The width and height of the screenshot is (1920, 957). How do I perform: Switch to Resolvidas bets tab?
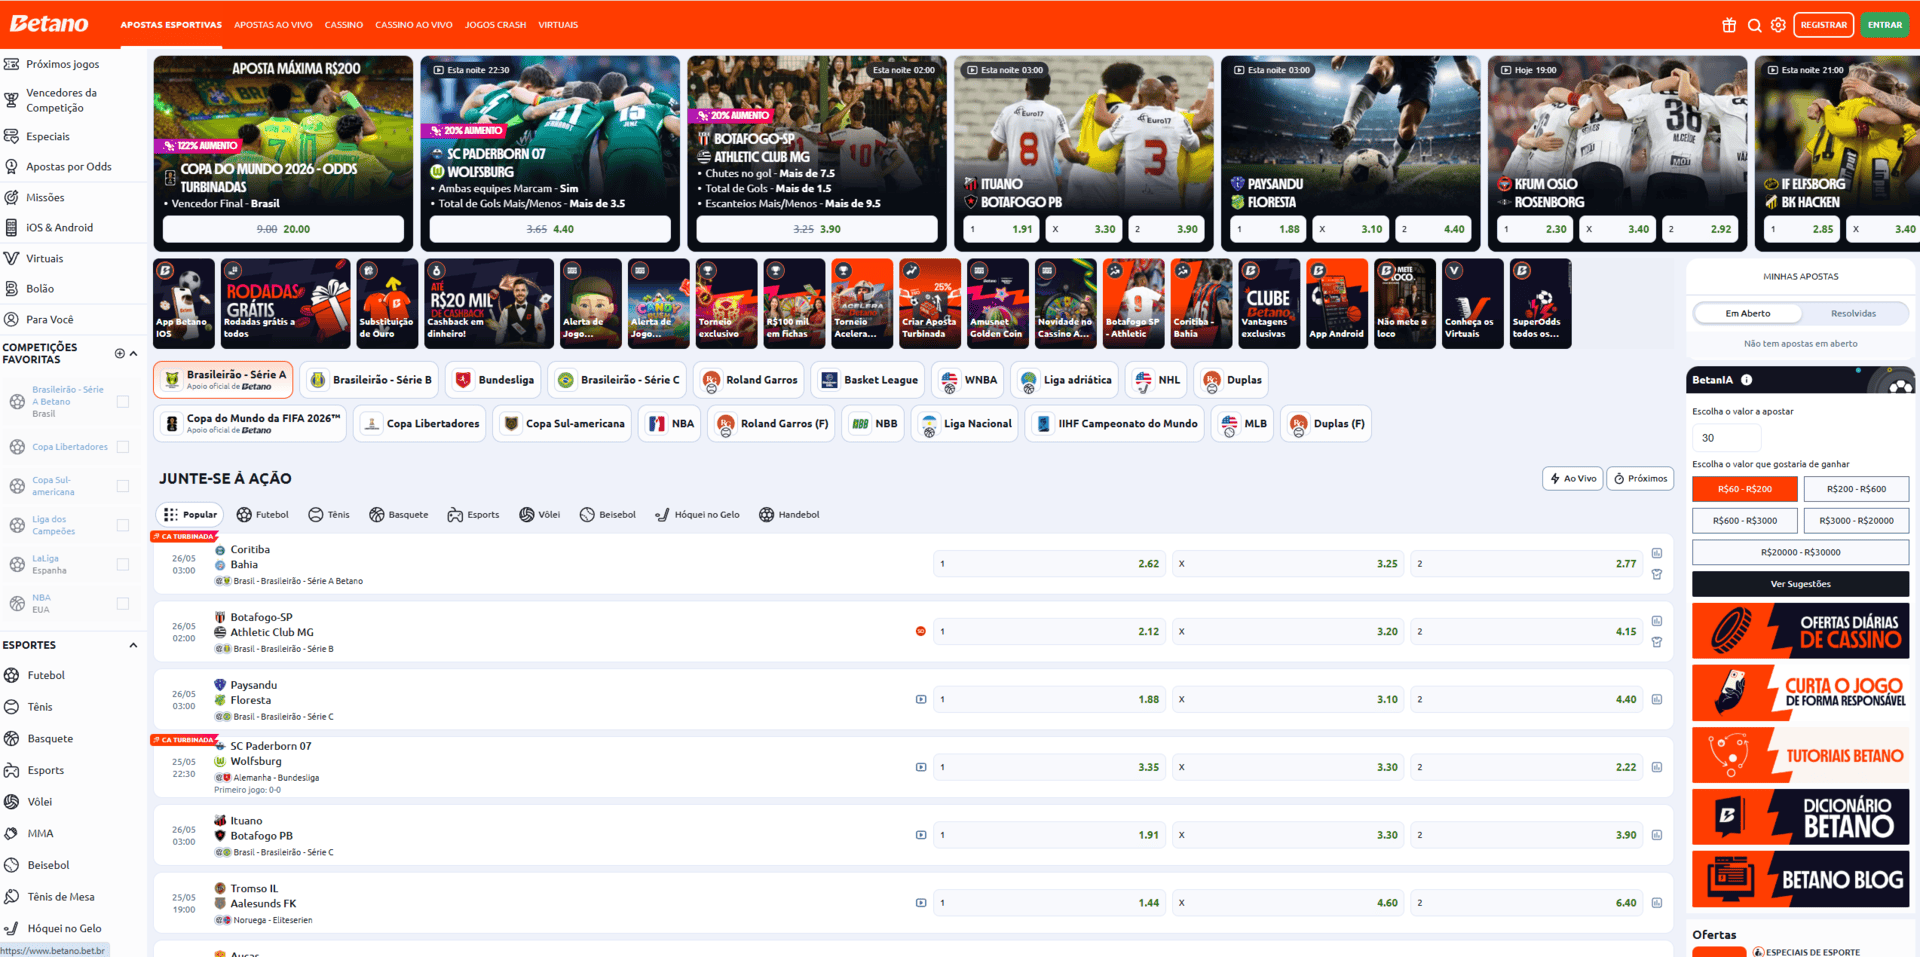tap(1853, 314)
